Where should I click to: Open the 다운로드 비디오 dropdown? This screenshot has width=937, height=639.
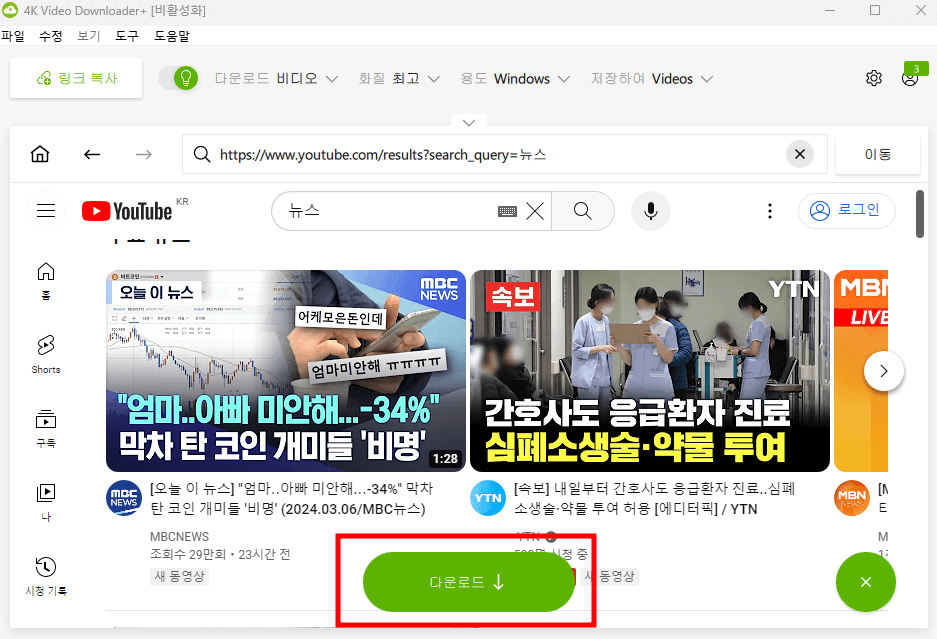pos(277,79)
